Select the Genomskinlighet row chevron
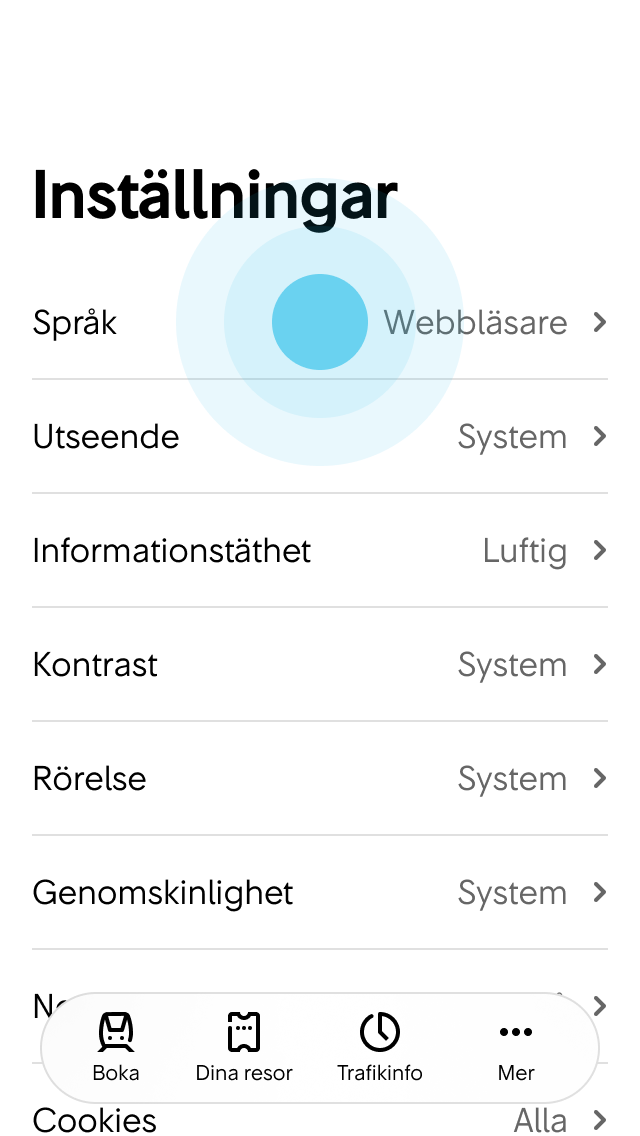The height and width of the screenshot is (1136, 640). [x=599, y=893]
